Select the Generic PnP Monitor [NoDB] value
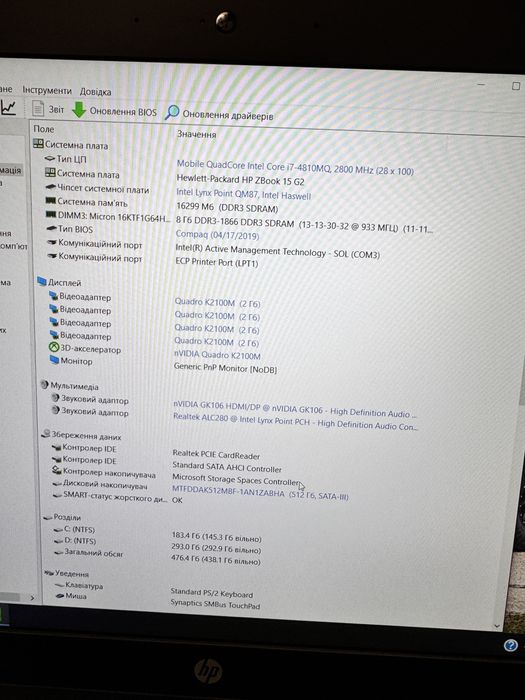Viewport: 525px width, 700px height. tap(225, 368)
